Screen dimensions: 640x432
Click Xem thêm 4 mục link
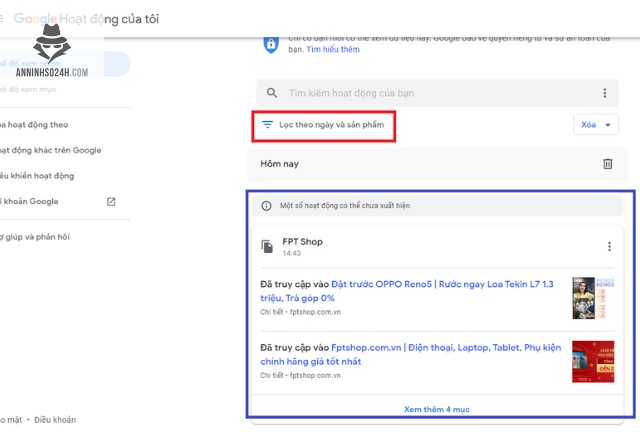(437, 409)
